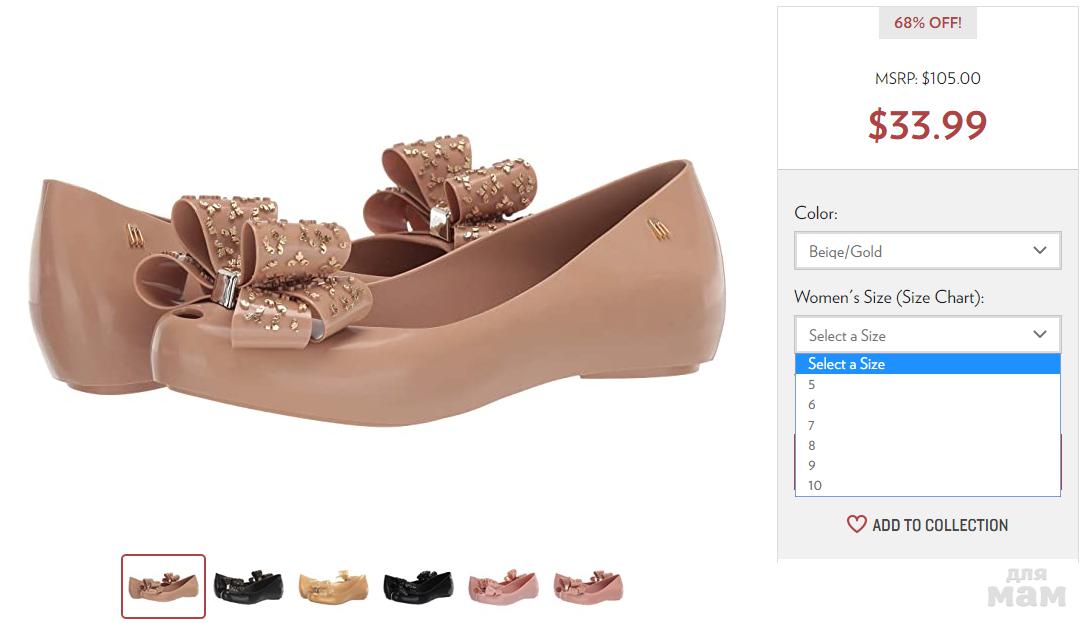Select size 7 in the size list
1083x623 pixels.
click(x=812, y=425)
